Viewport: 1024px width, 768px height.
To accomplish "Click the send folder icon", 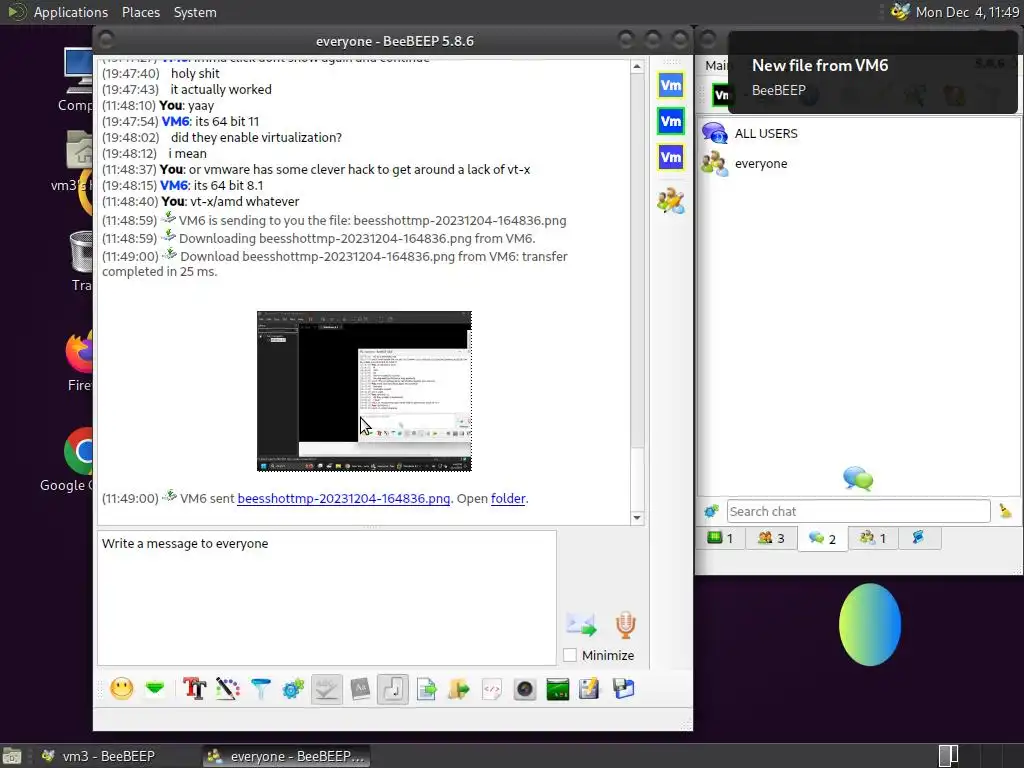I will point(459,689).
